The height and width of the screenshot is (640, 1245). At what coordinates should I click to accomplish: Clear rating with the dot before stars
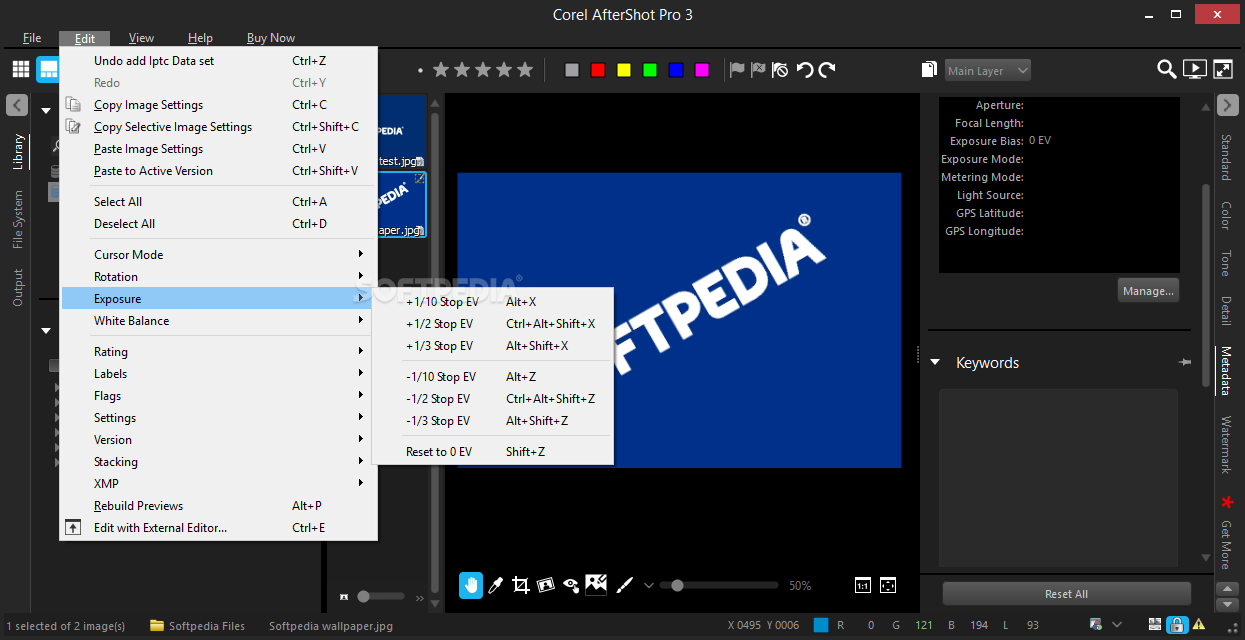[420, 70]
